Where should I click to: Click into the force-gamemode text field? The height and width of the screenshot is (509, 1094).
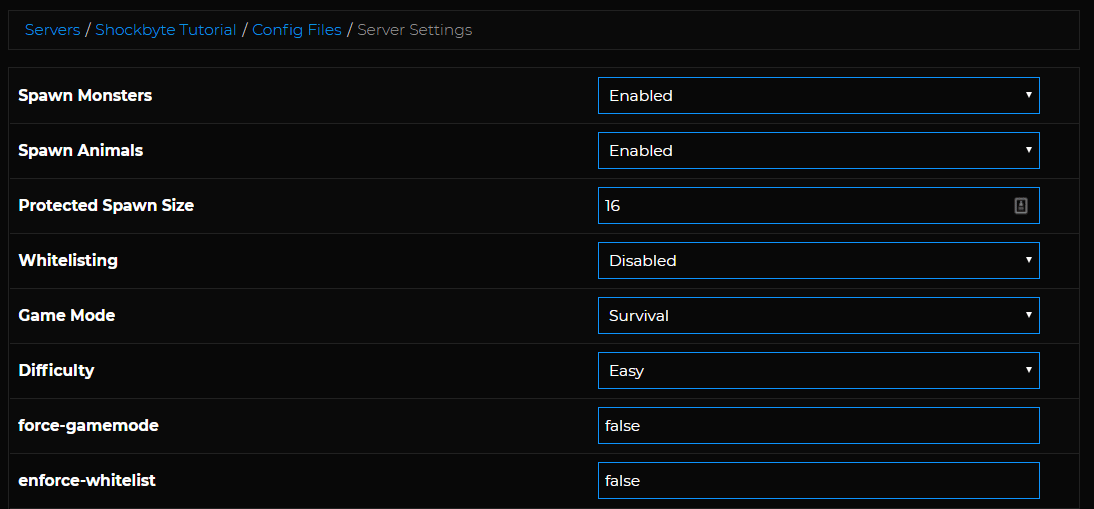818,426
